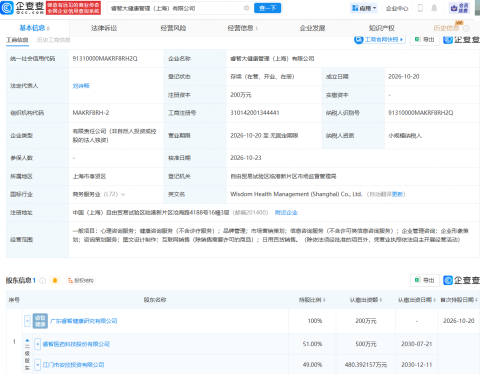Select the Wisdom Health Management English name

[x=296, y=194]
